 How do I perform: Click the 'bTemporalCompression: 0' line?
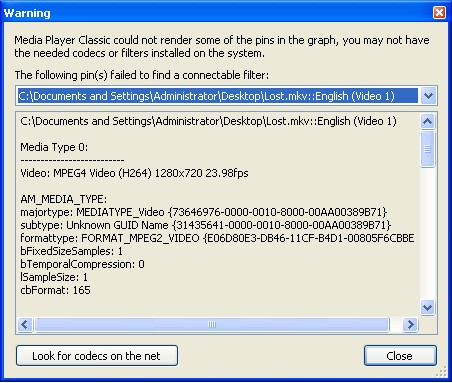pos(82,264)
